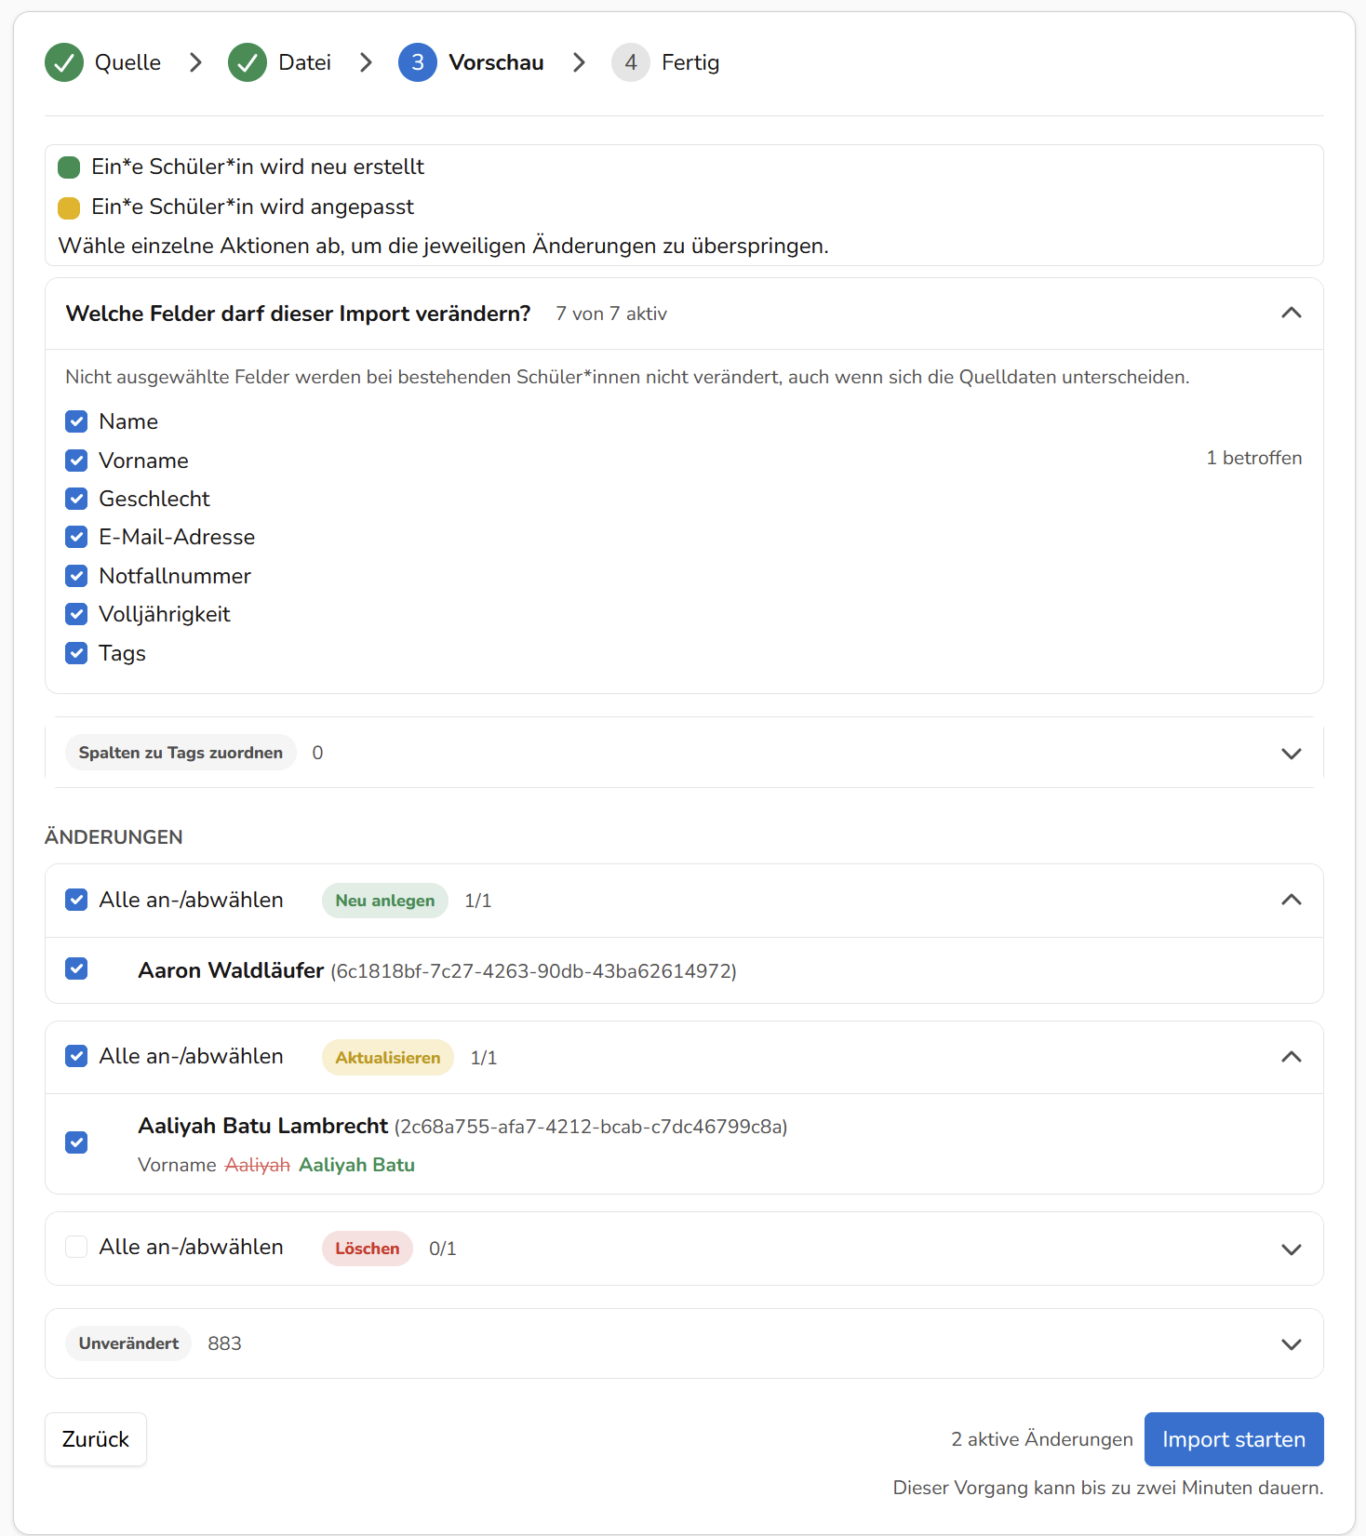Deselect Aaron Waldläufer's checkbox
This screenshot has height=1536, width=1366.
tap(76, 969)
